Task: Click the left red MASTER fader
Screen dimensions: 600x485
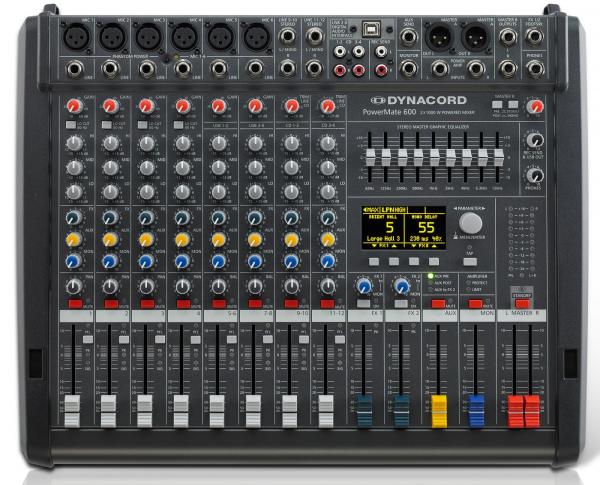Action: click(515, 412)
